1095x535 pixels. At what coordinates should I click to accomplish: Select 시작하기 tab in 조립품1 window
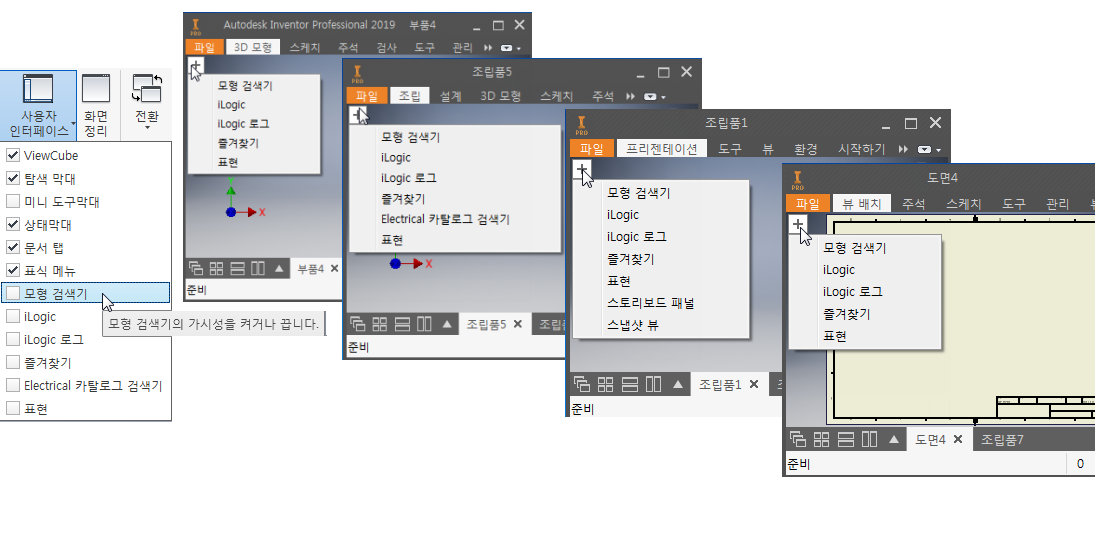tap(861, 149)
